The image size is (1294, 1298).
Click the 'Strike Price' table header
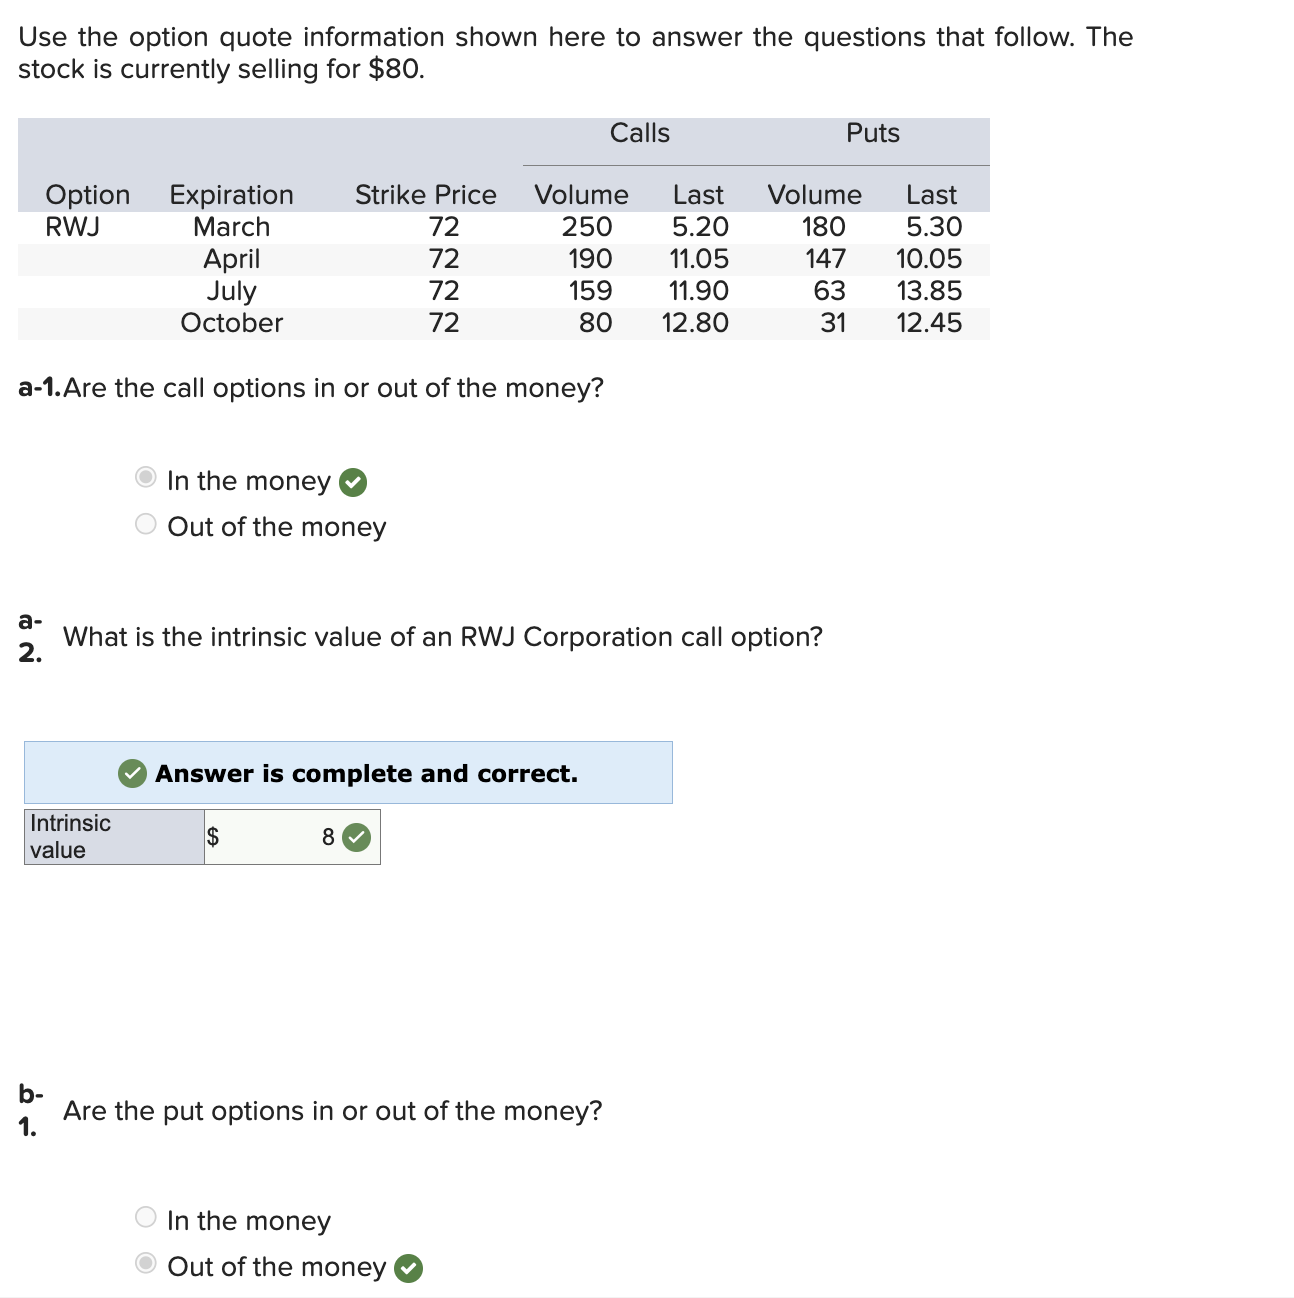pyautogui.click(x=426, y=194)
